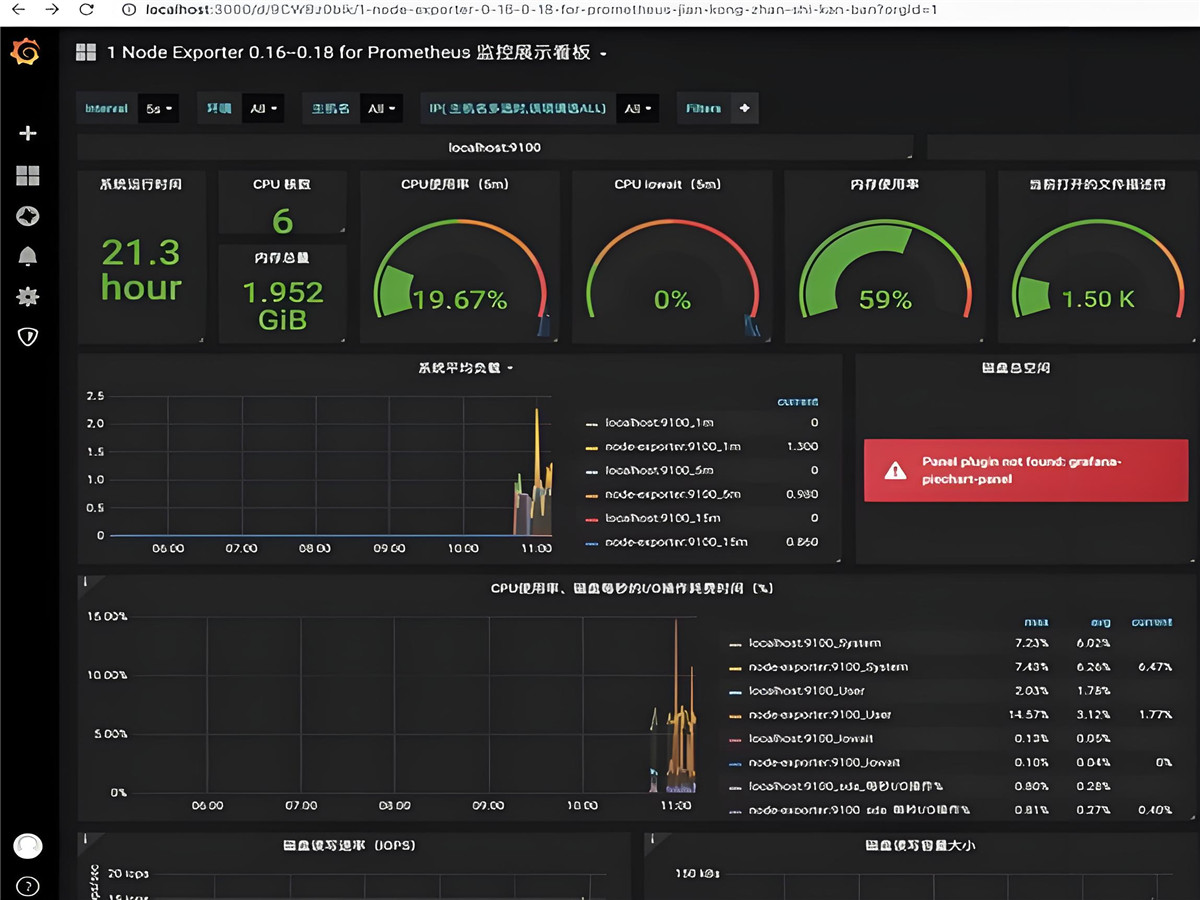
Task: Click the color swatch of localhost:9100_Iowait
Action: click(x=736, y=740)
